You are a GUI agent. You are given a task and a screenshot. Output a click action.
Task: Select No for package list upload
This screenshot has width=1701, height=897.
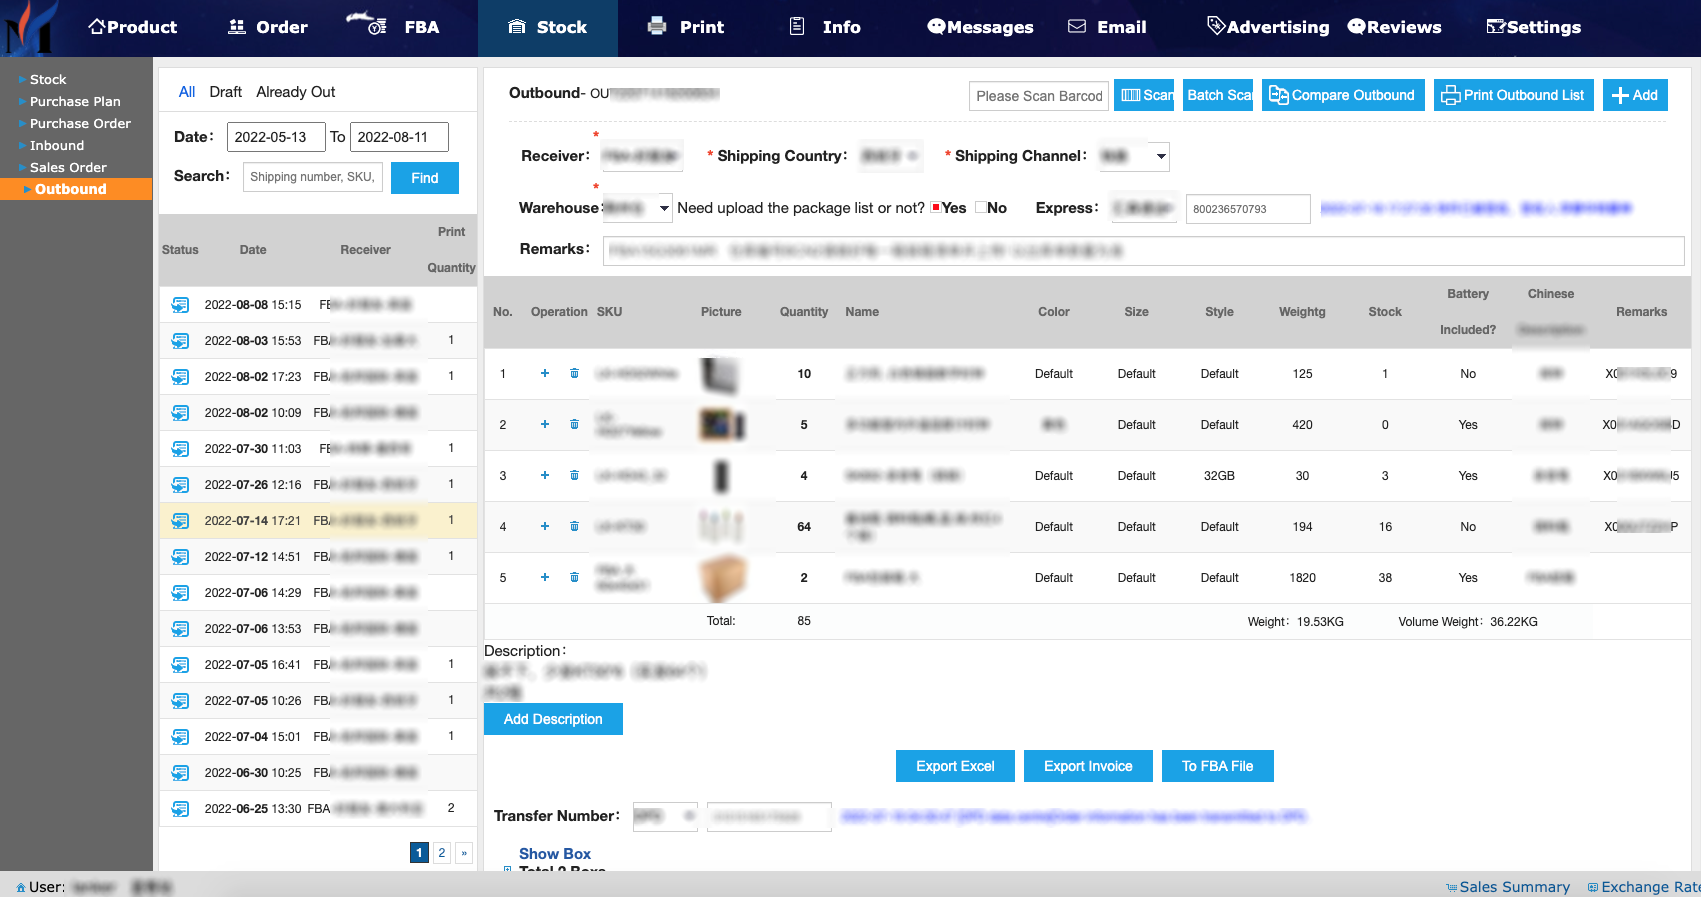981,208
